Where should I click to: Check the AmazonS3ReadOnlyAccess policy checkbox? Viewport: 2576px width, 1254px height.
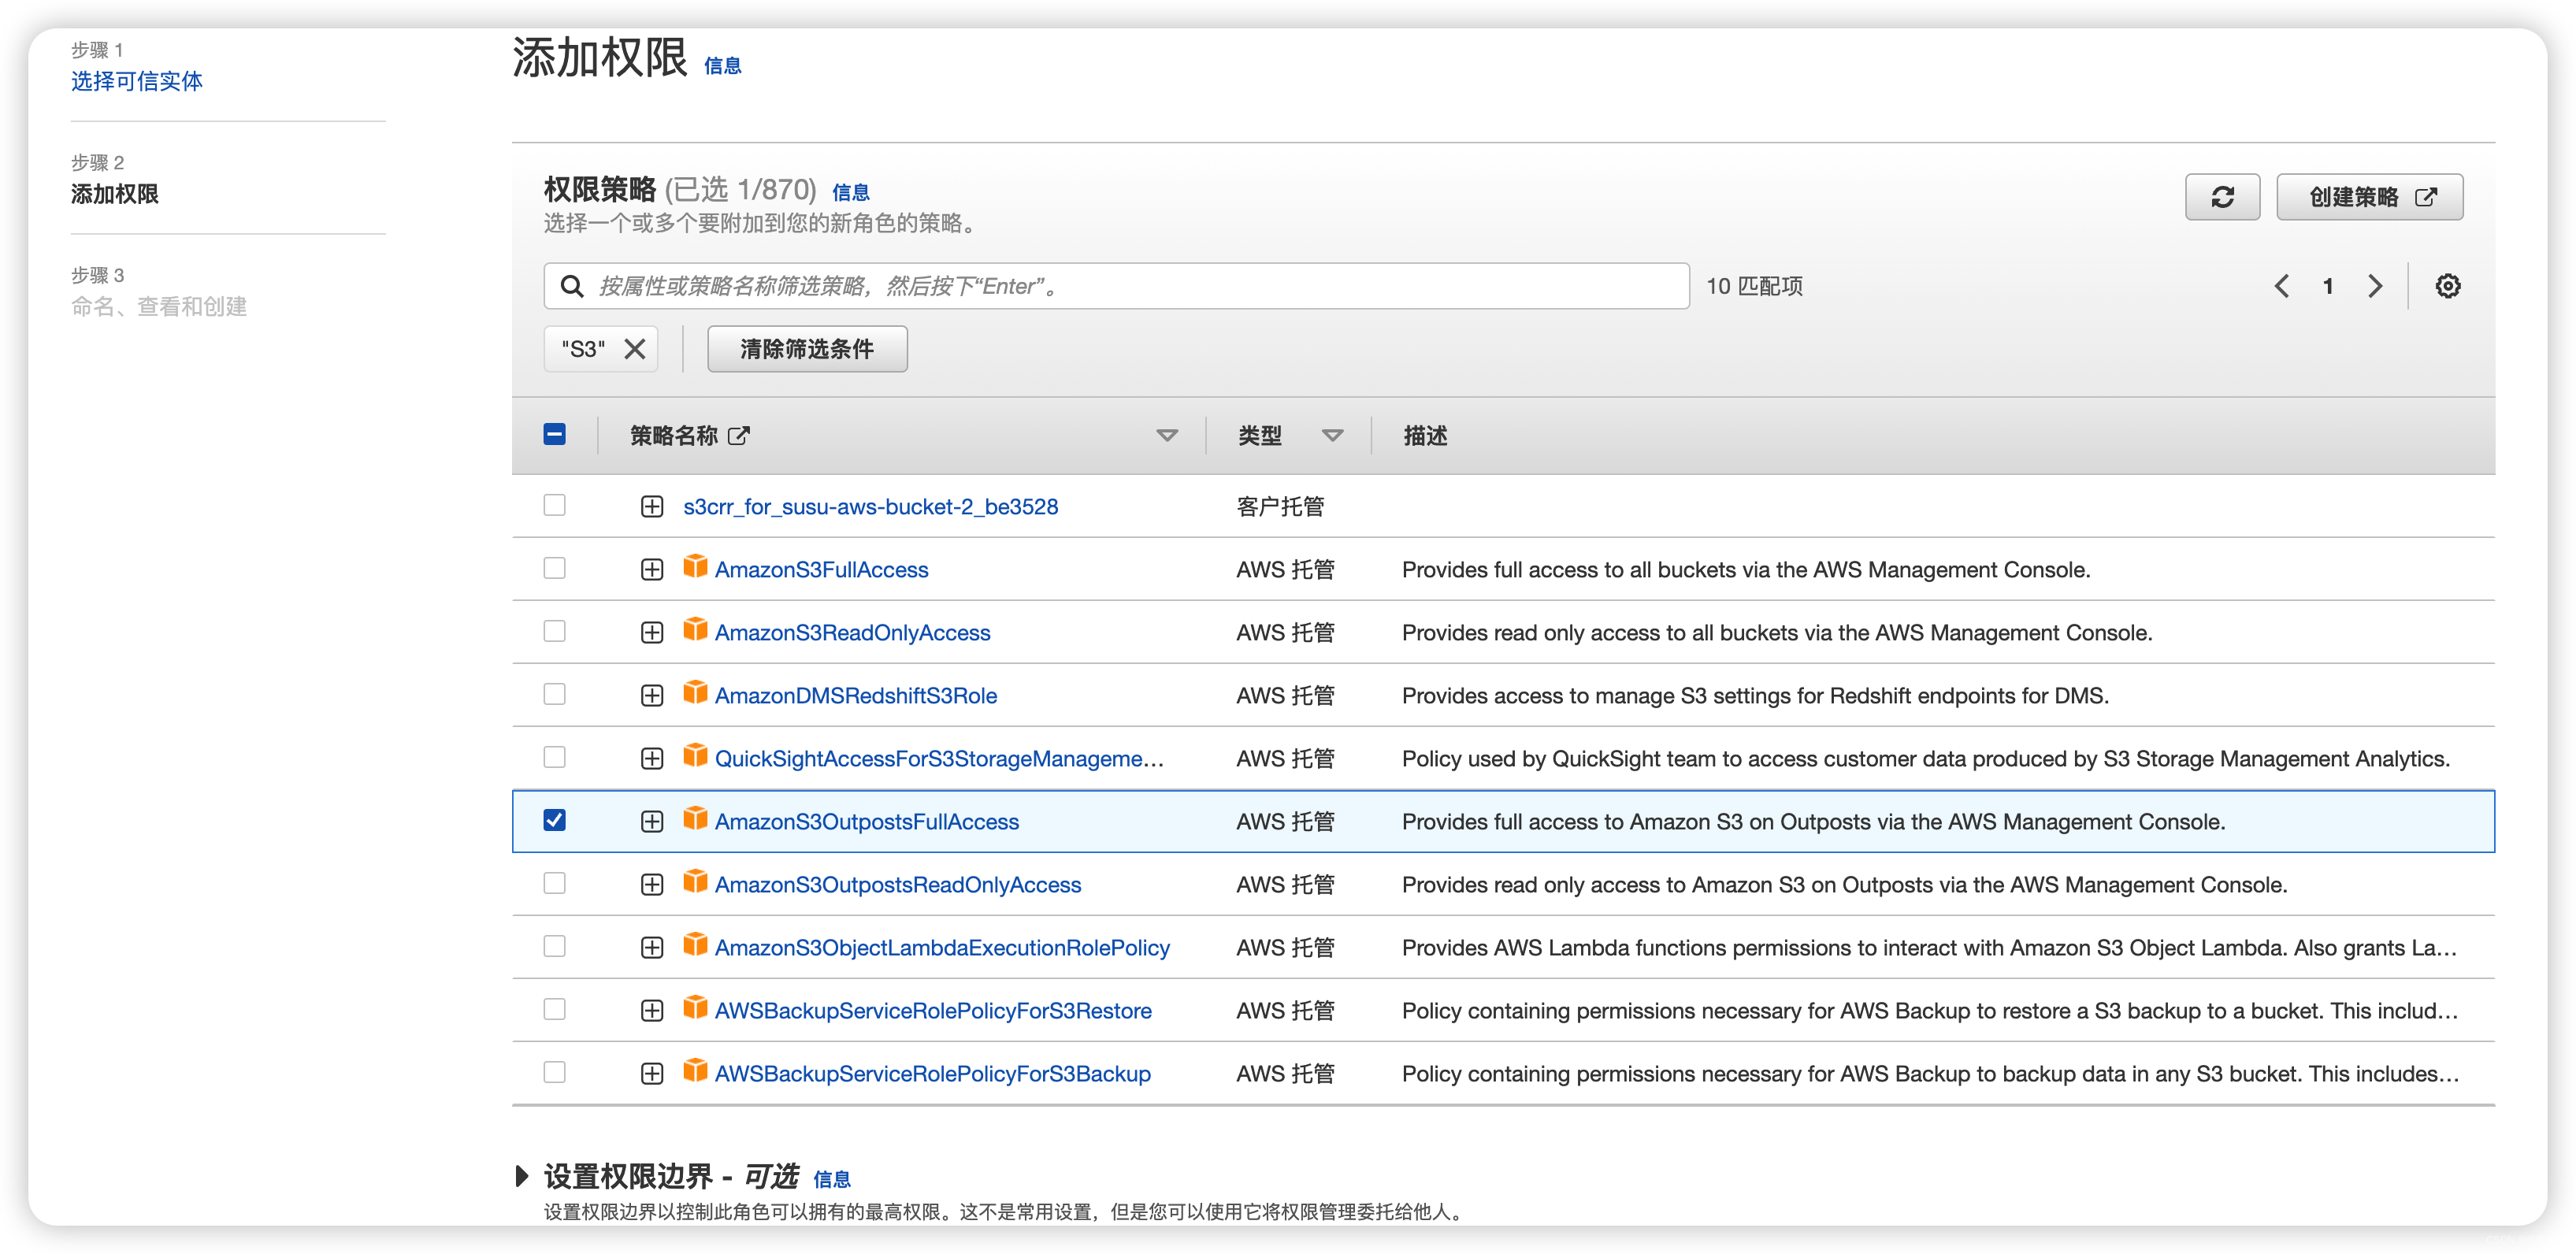tap(554, 631)
